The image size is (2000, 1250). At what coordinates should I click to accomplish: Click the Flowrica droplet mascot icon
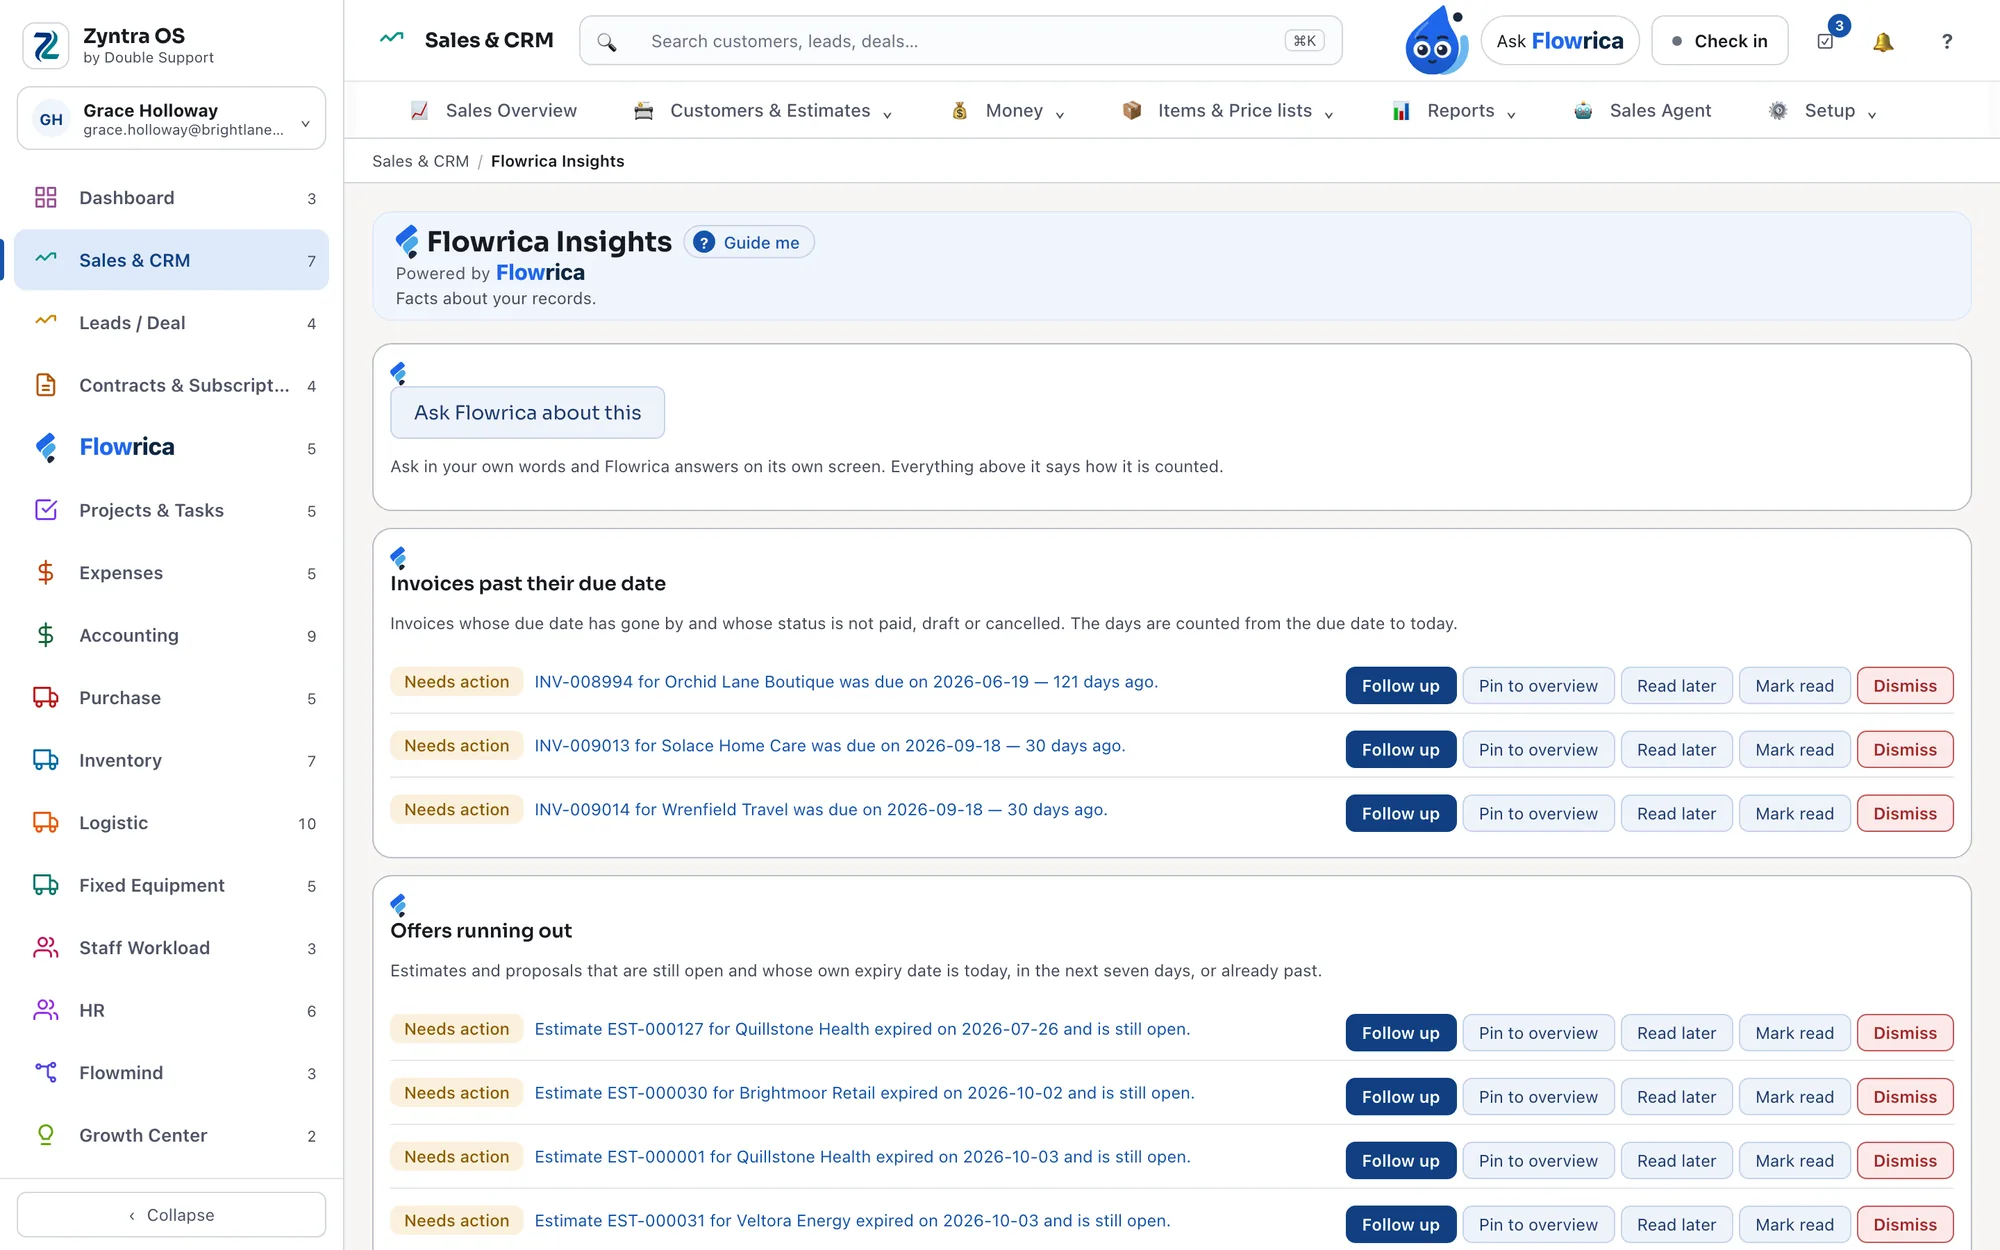click(x=1436, y=40)
